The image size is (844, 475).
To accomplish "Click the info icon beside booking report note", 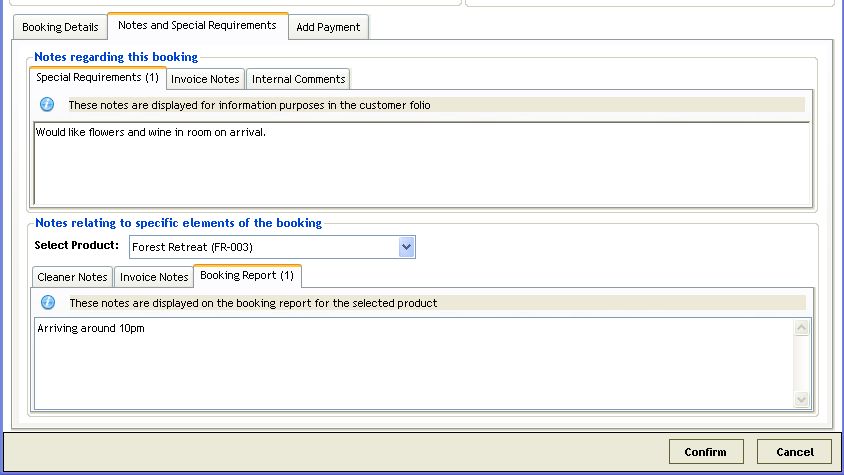I will click(48, 303).
